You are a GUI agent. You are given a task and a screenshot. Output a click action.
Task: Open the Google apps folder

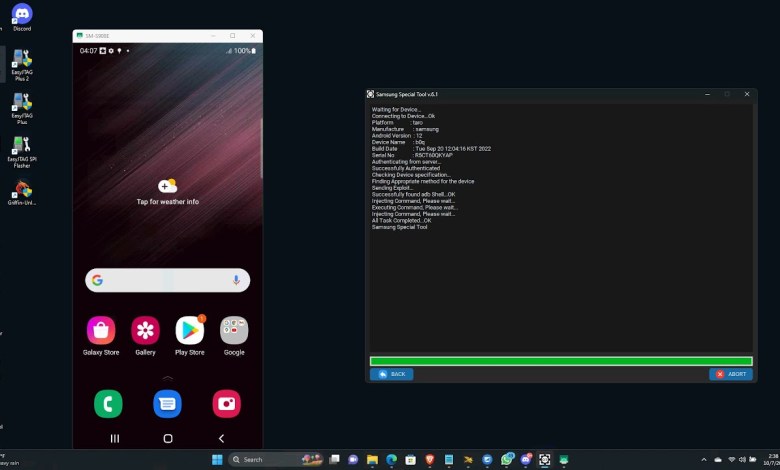pyautogui.click(x=234, y=331)
